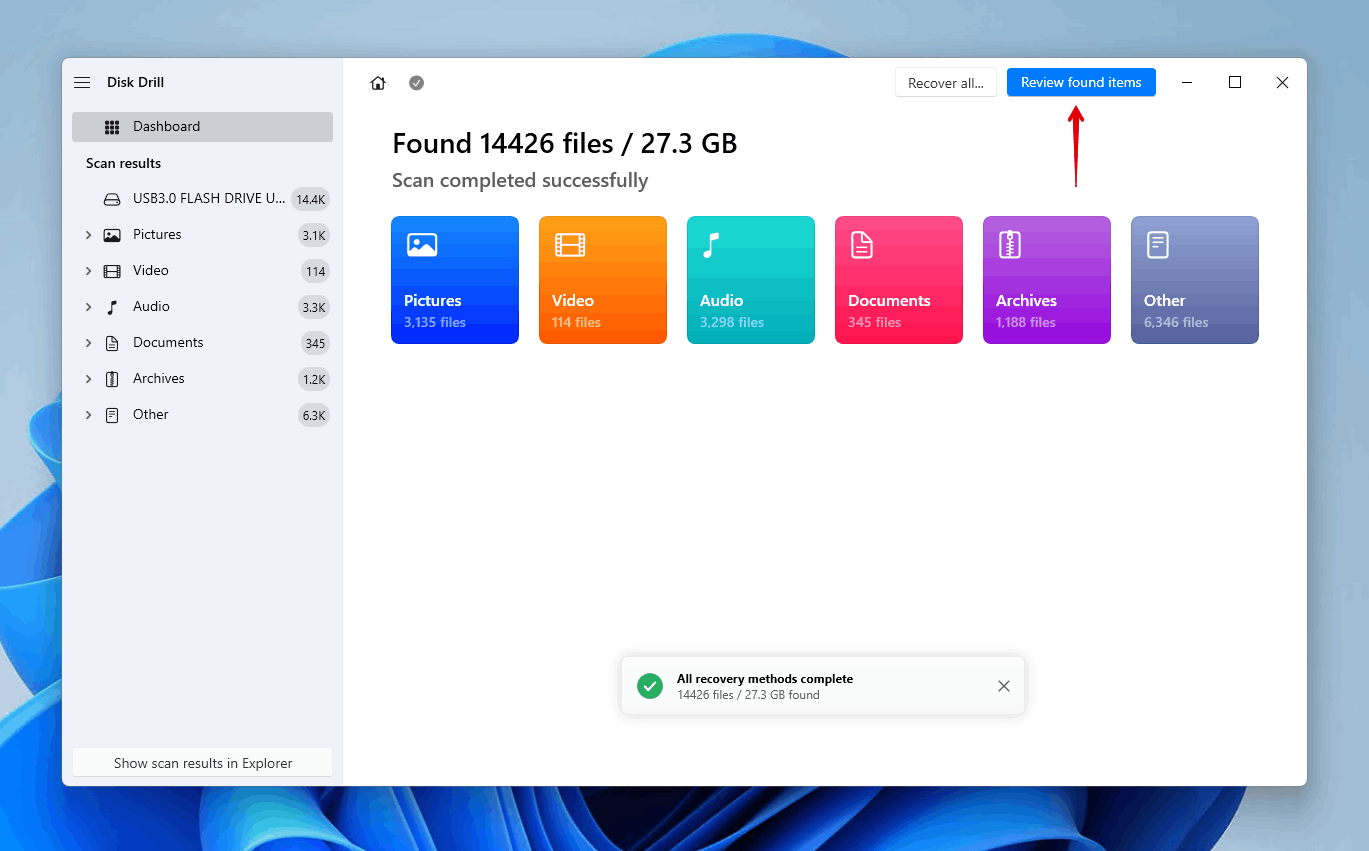The width and height of the screenshot is (1369, 851).
Task: Expand the Video tree node
Action: pos(88,271)
